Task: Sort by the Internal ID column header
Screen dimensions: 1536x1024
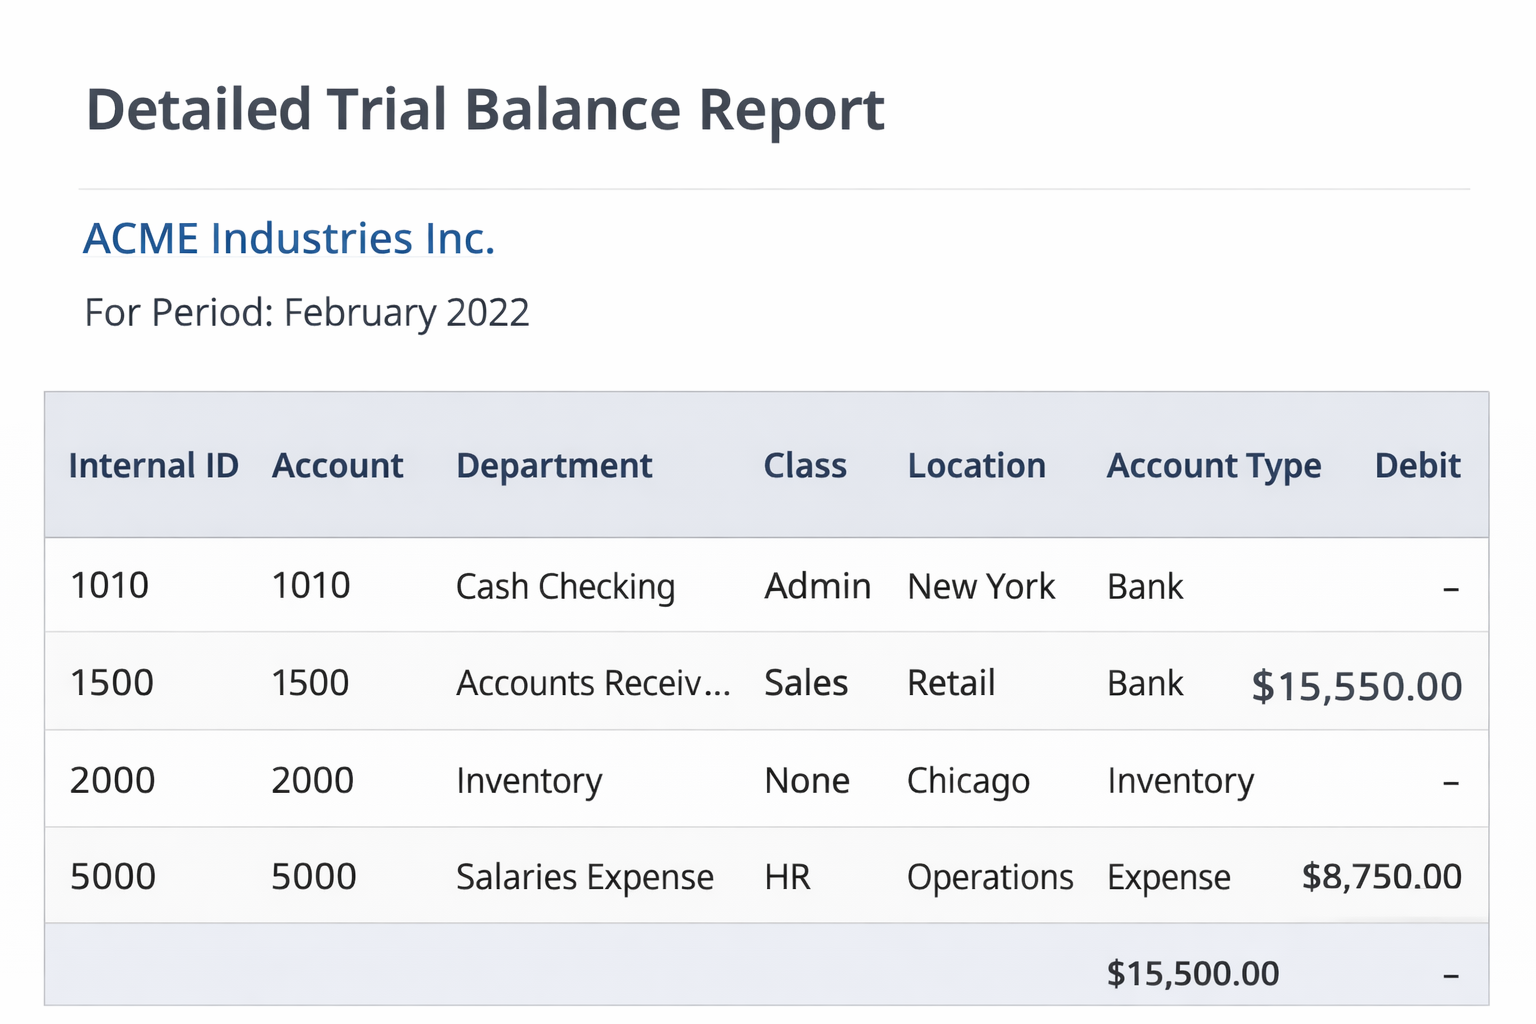Action: [x=153, y=465]
